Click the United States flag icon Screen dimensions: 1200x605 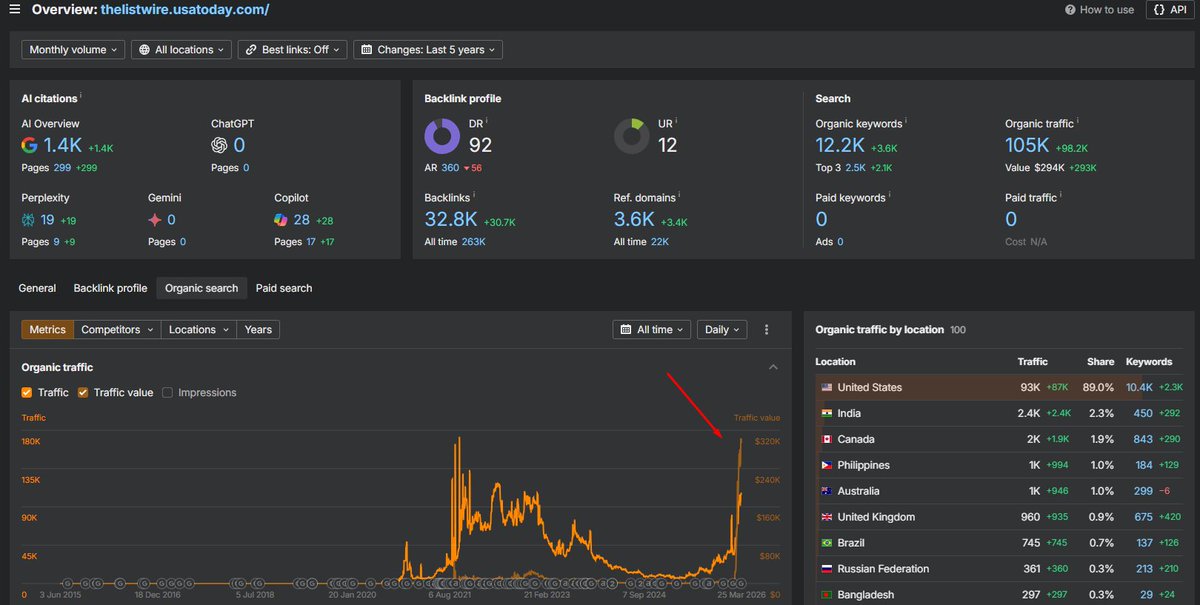point(826,387)
